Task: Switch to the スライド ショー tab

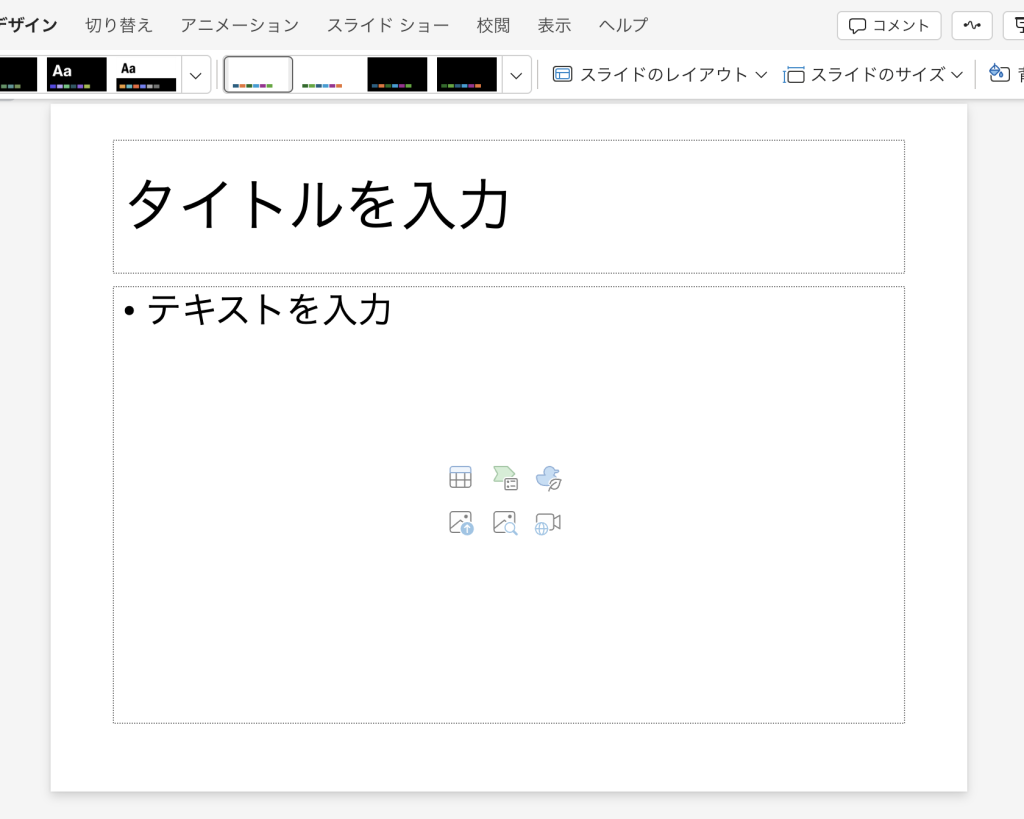Action: [x=388, y=25]
